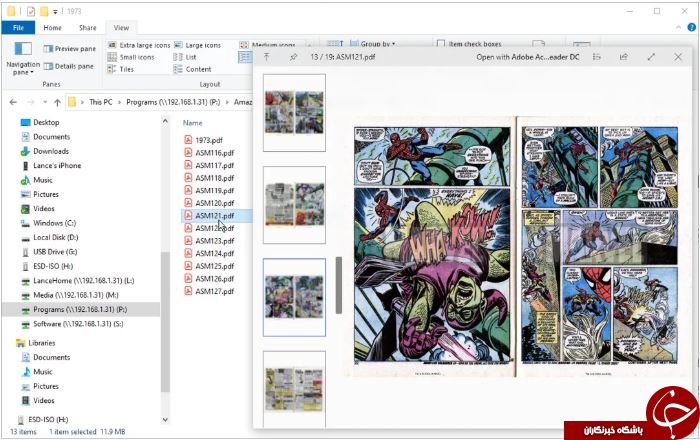This screenshot has height=440, width=700.
Task: Collapse the ribbon chevron
Action: [679, 28]
